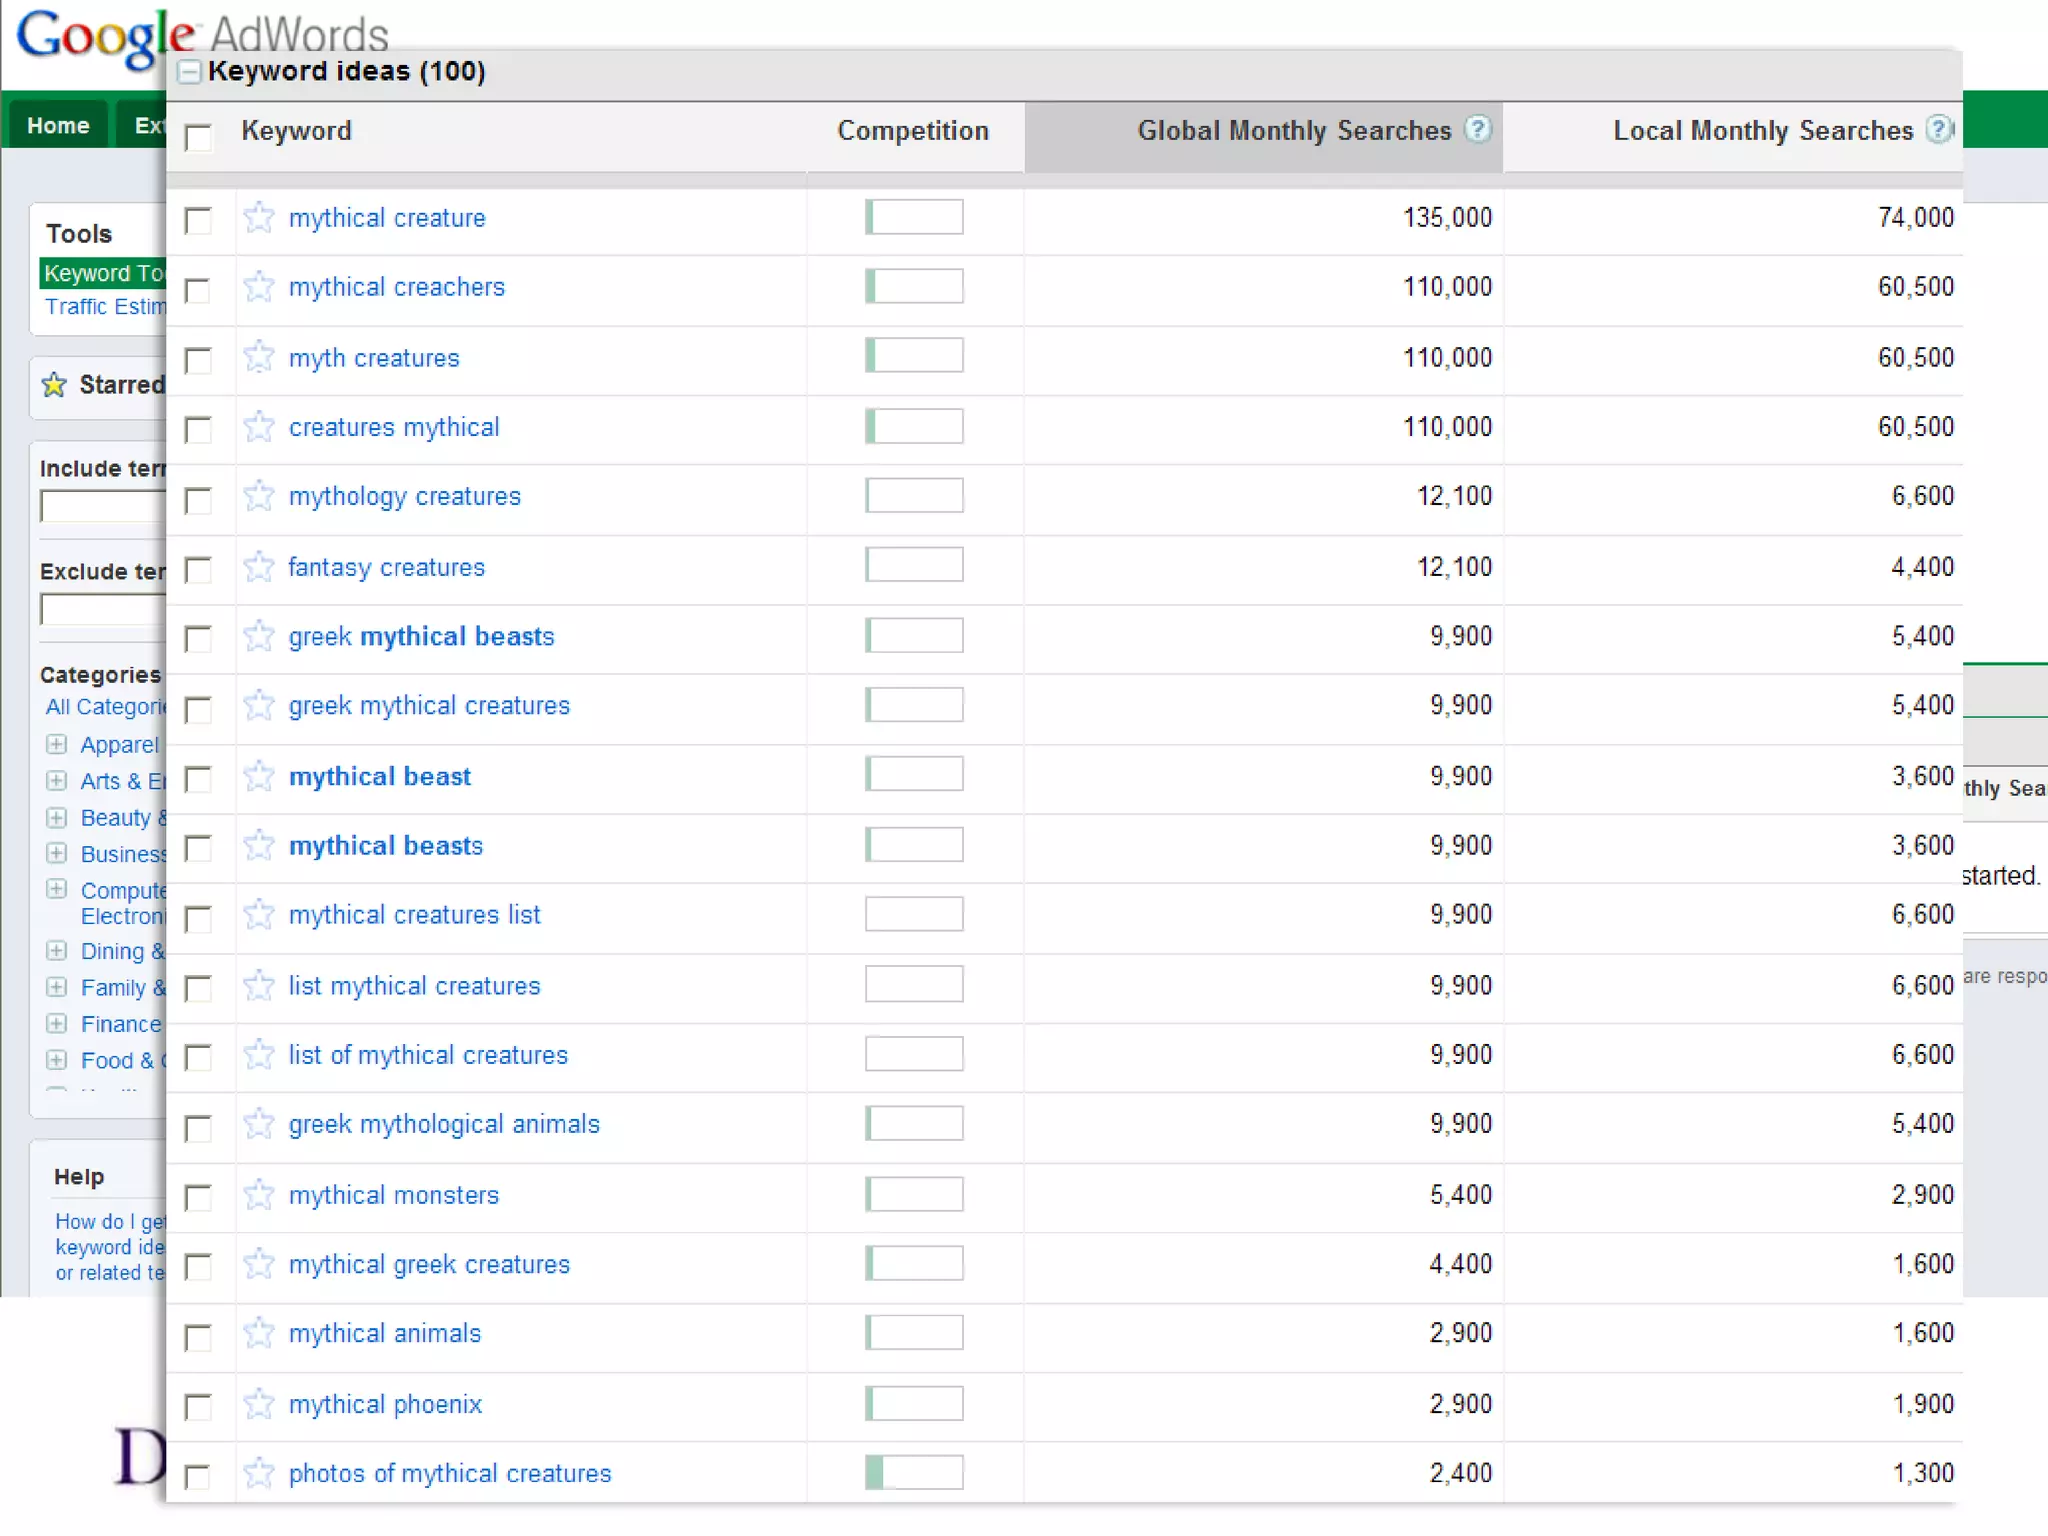
Task: Check the box for 'mythical creachers'
Action: 198,291
